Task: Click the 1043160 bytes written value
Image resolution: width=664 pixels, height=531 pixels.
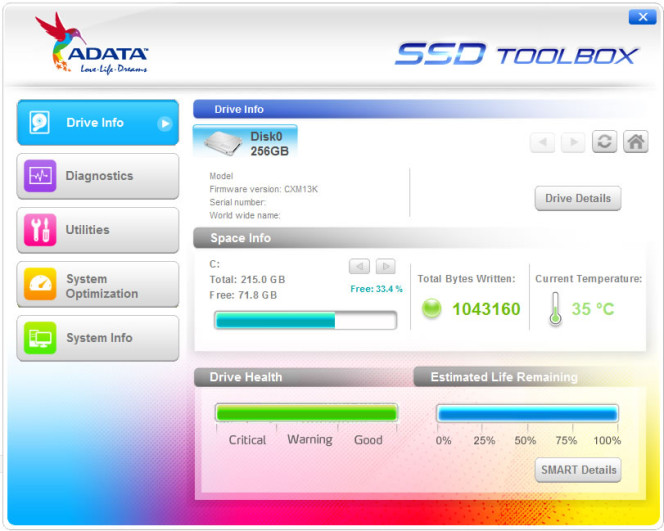Action: tap(486, 309)
